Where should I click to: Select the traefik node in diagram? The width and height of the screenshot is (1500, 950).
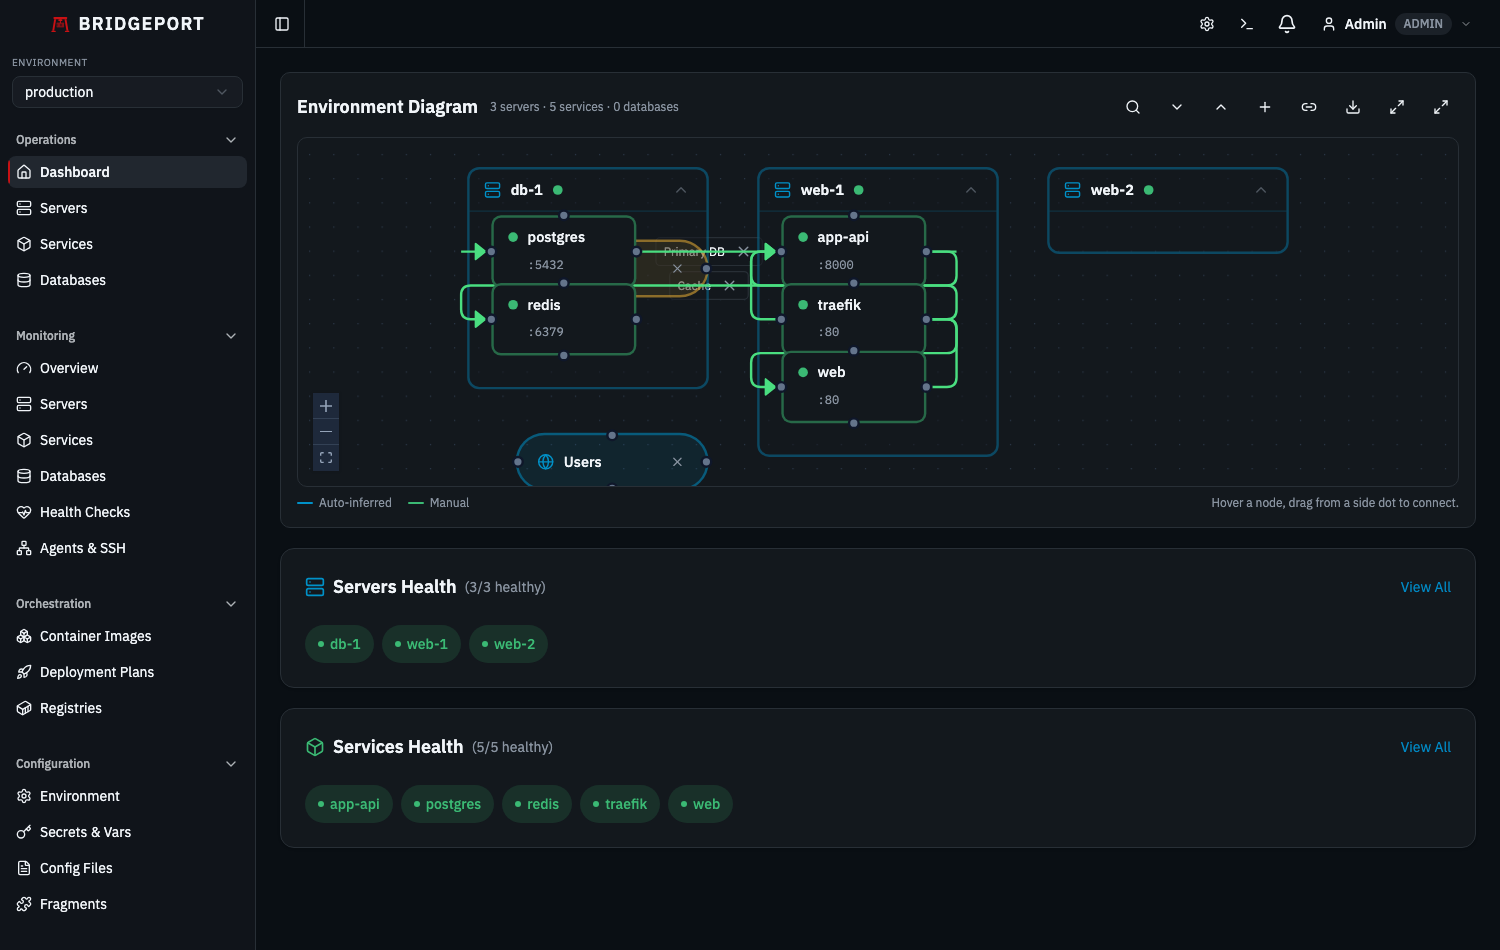click(854, 319)
